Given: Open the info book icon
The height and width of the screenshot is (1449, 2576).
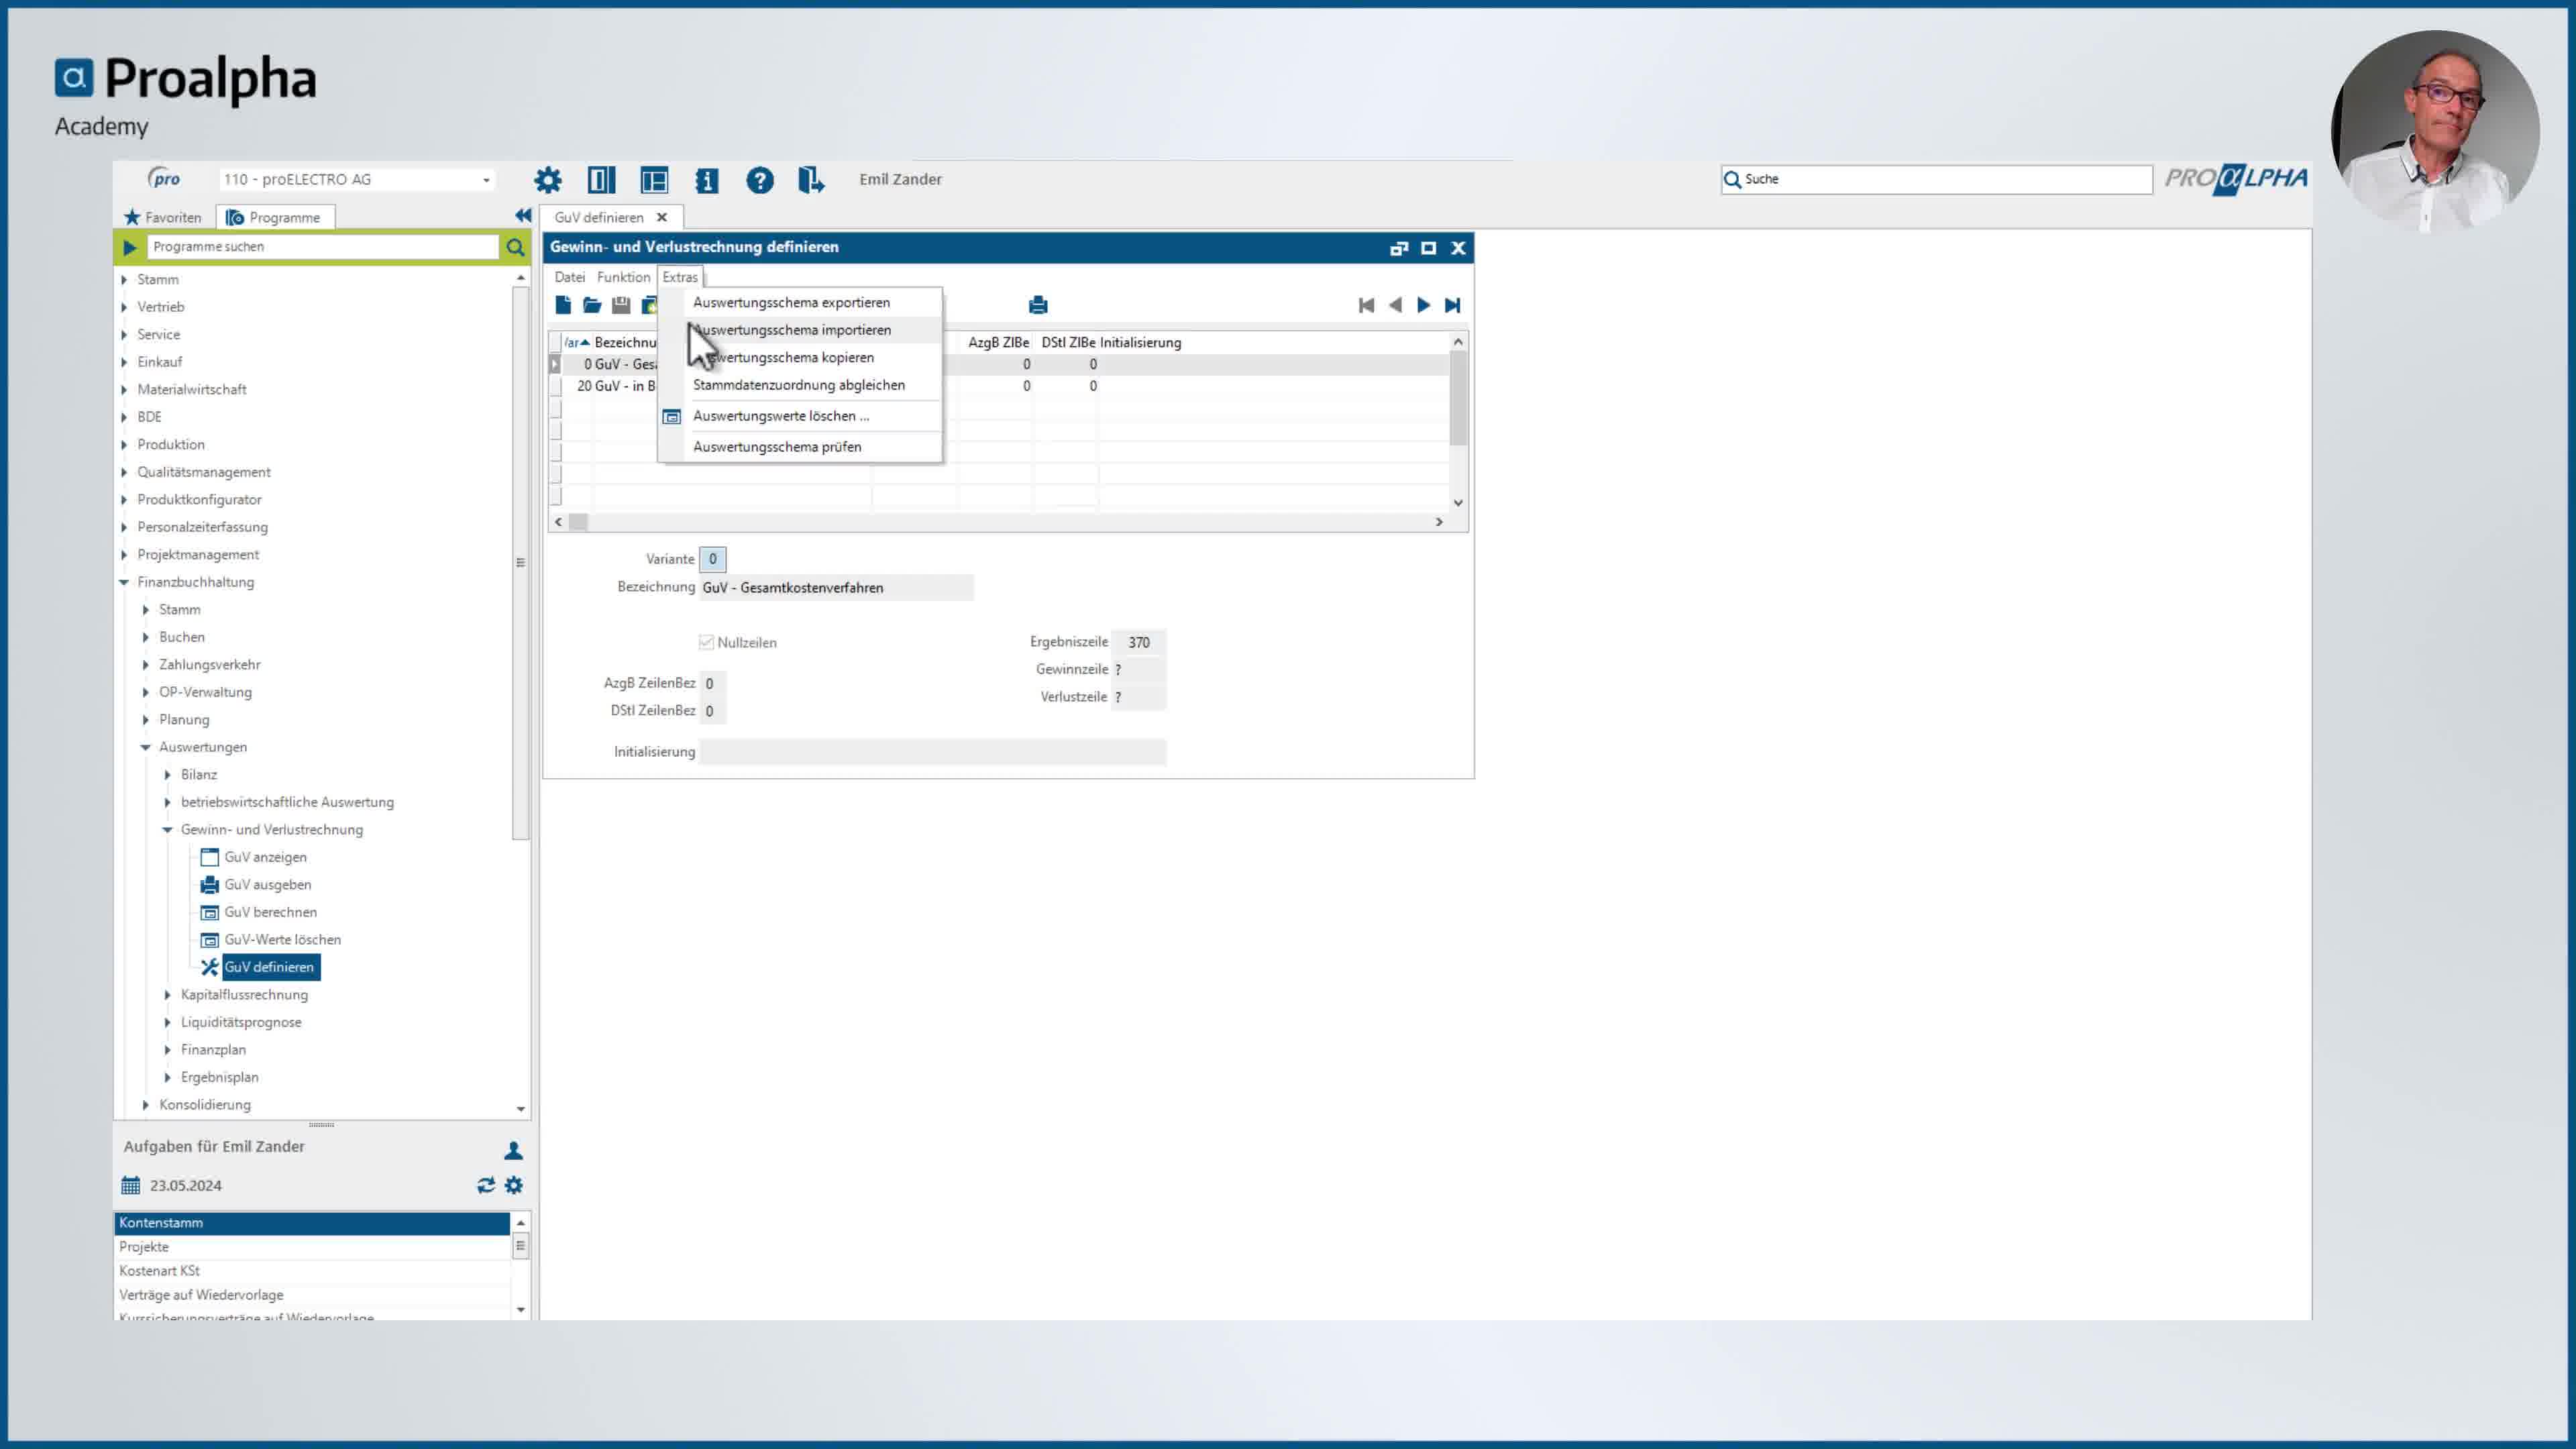Looking at the screenshot, I should (x=707, y=180).
